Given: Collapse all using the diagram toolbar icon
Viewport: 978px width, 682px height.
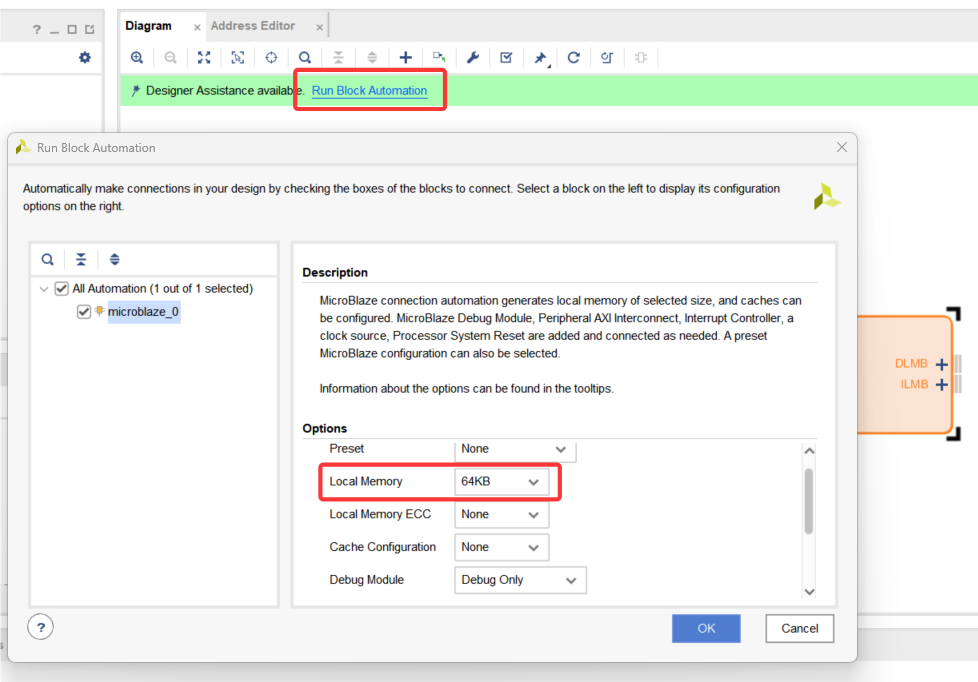Looking at the screenshot, I should click(x=338, y=57).
